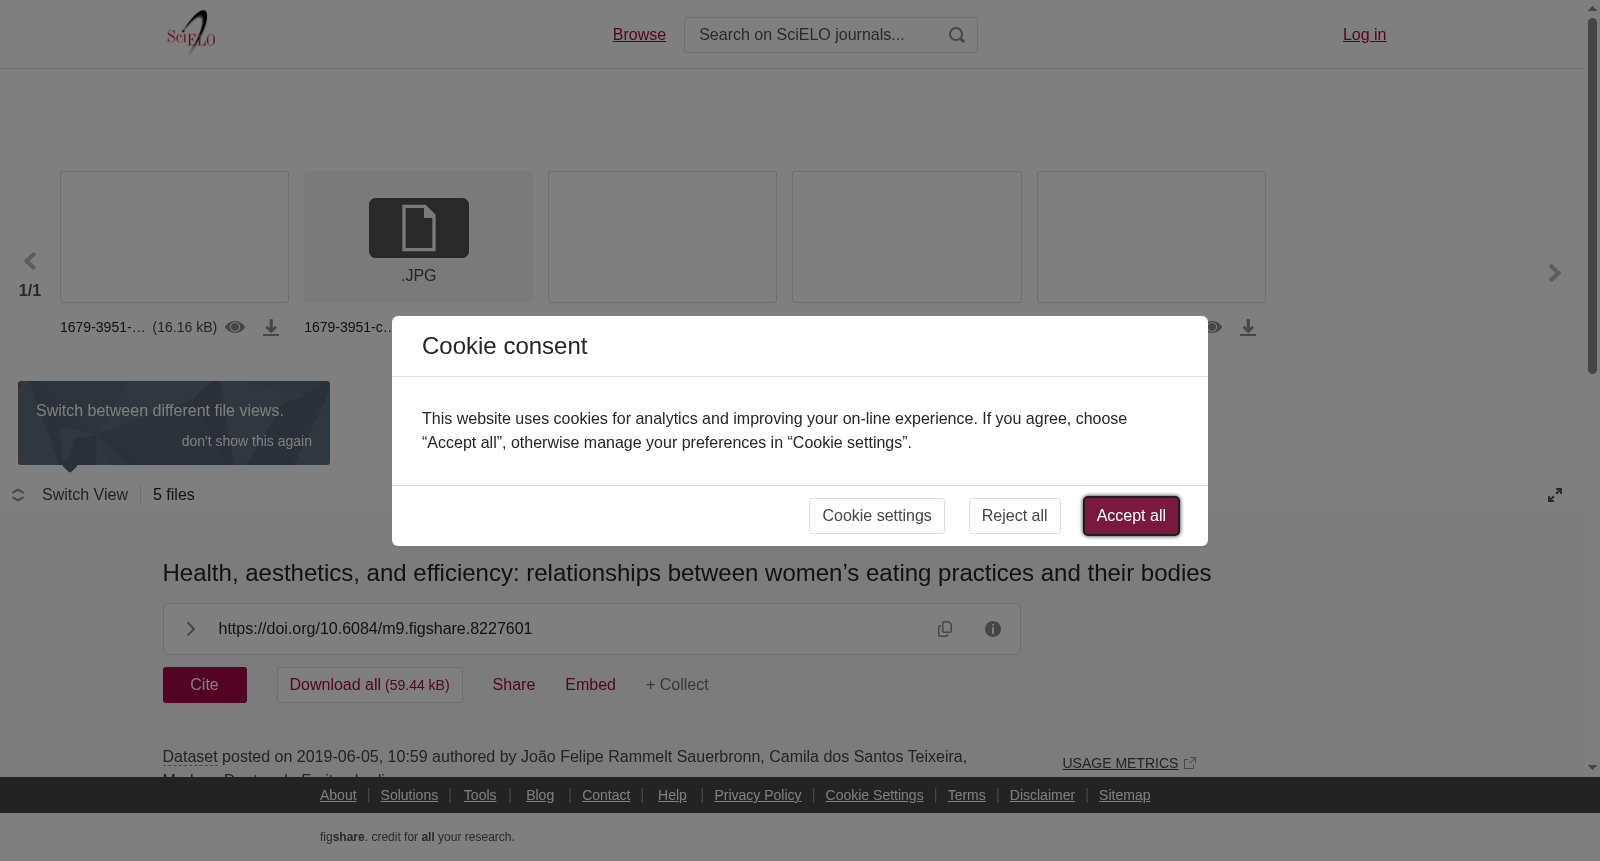Click Browse link
1600x861 pixels.
click(x=639, y=34)
